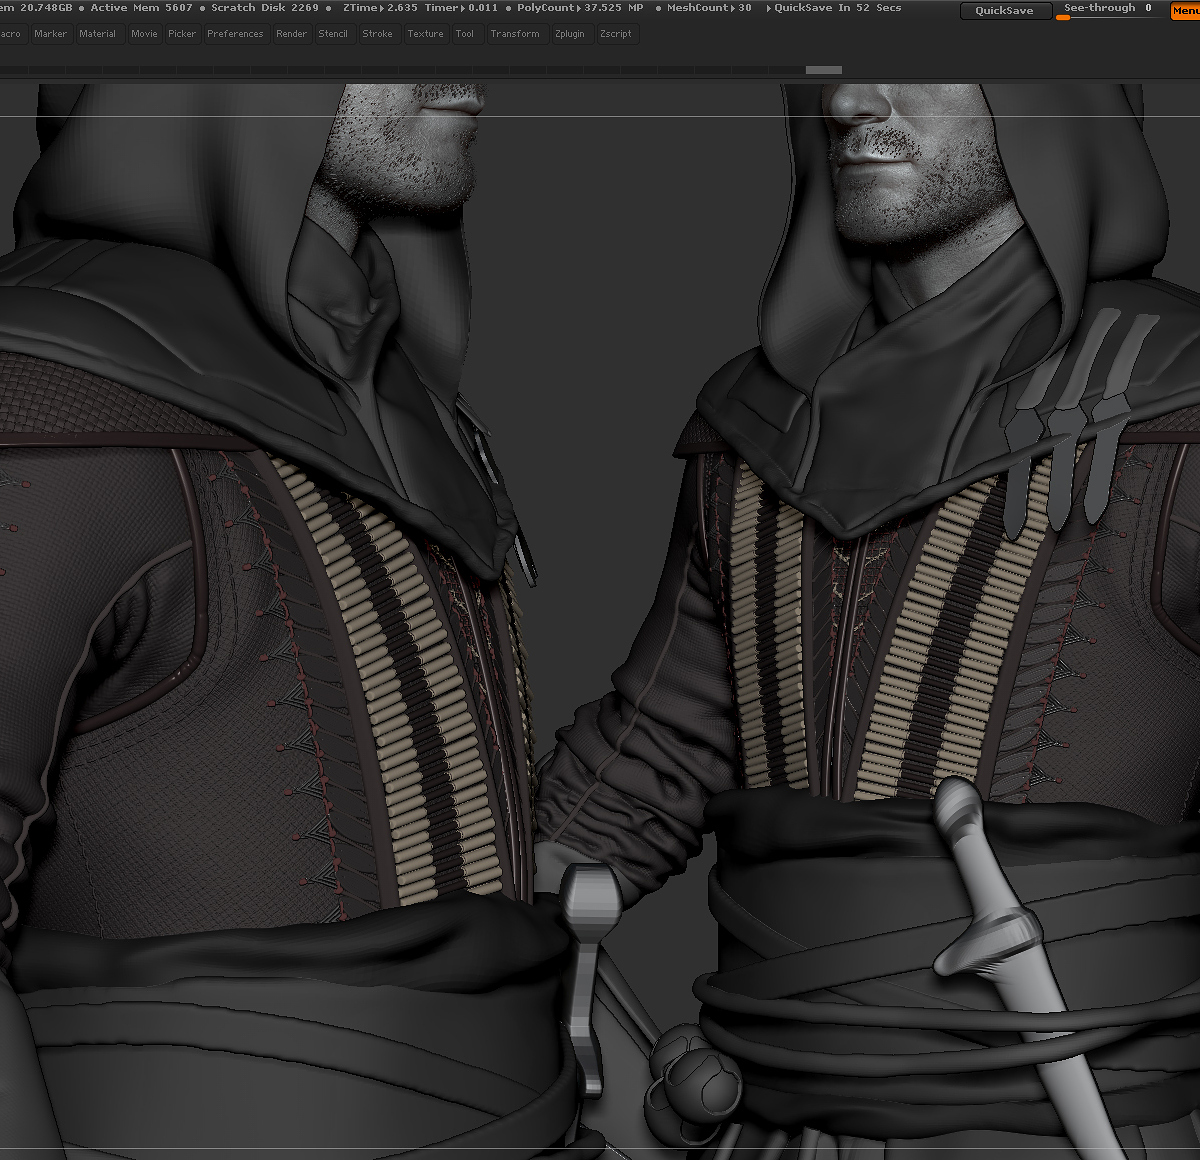Toggle the orange Menus button
Viewport: 1200px width, 1160px height.
coord(1185,11)
